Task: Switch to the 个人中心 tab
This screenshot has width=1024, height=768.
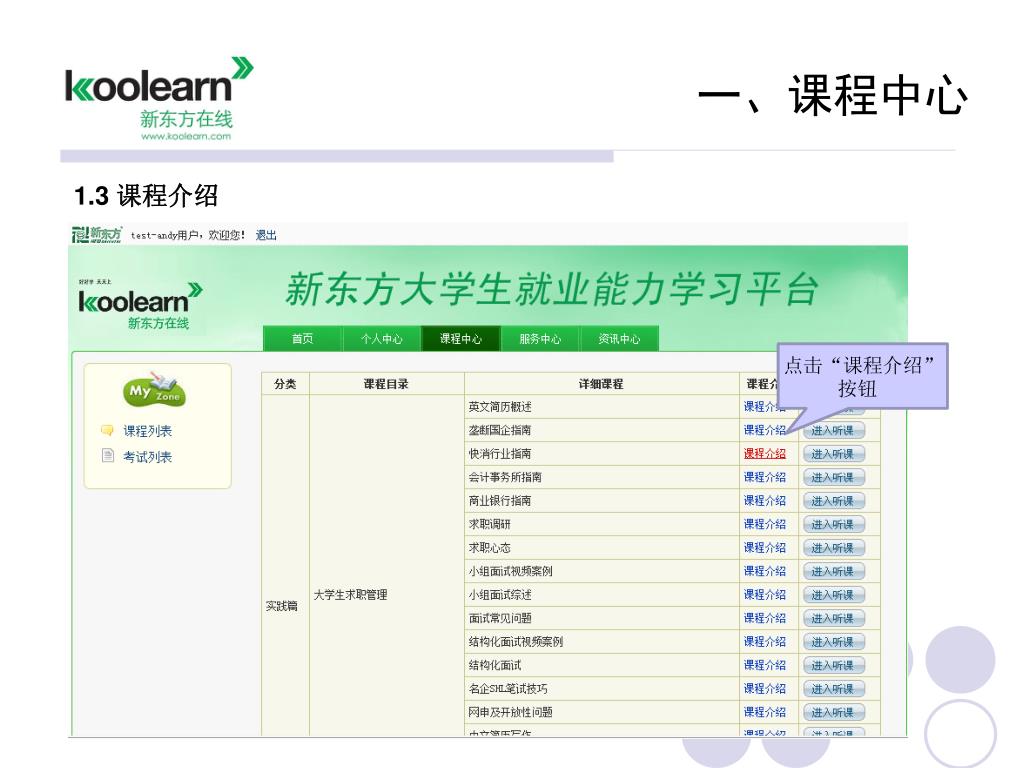Action: (x=382, y=338)
